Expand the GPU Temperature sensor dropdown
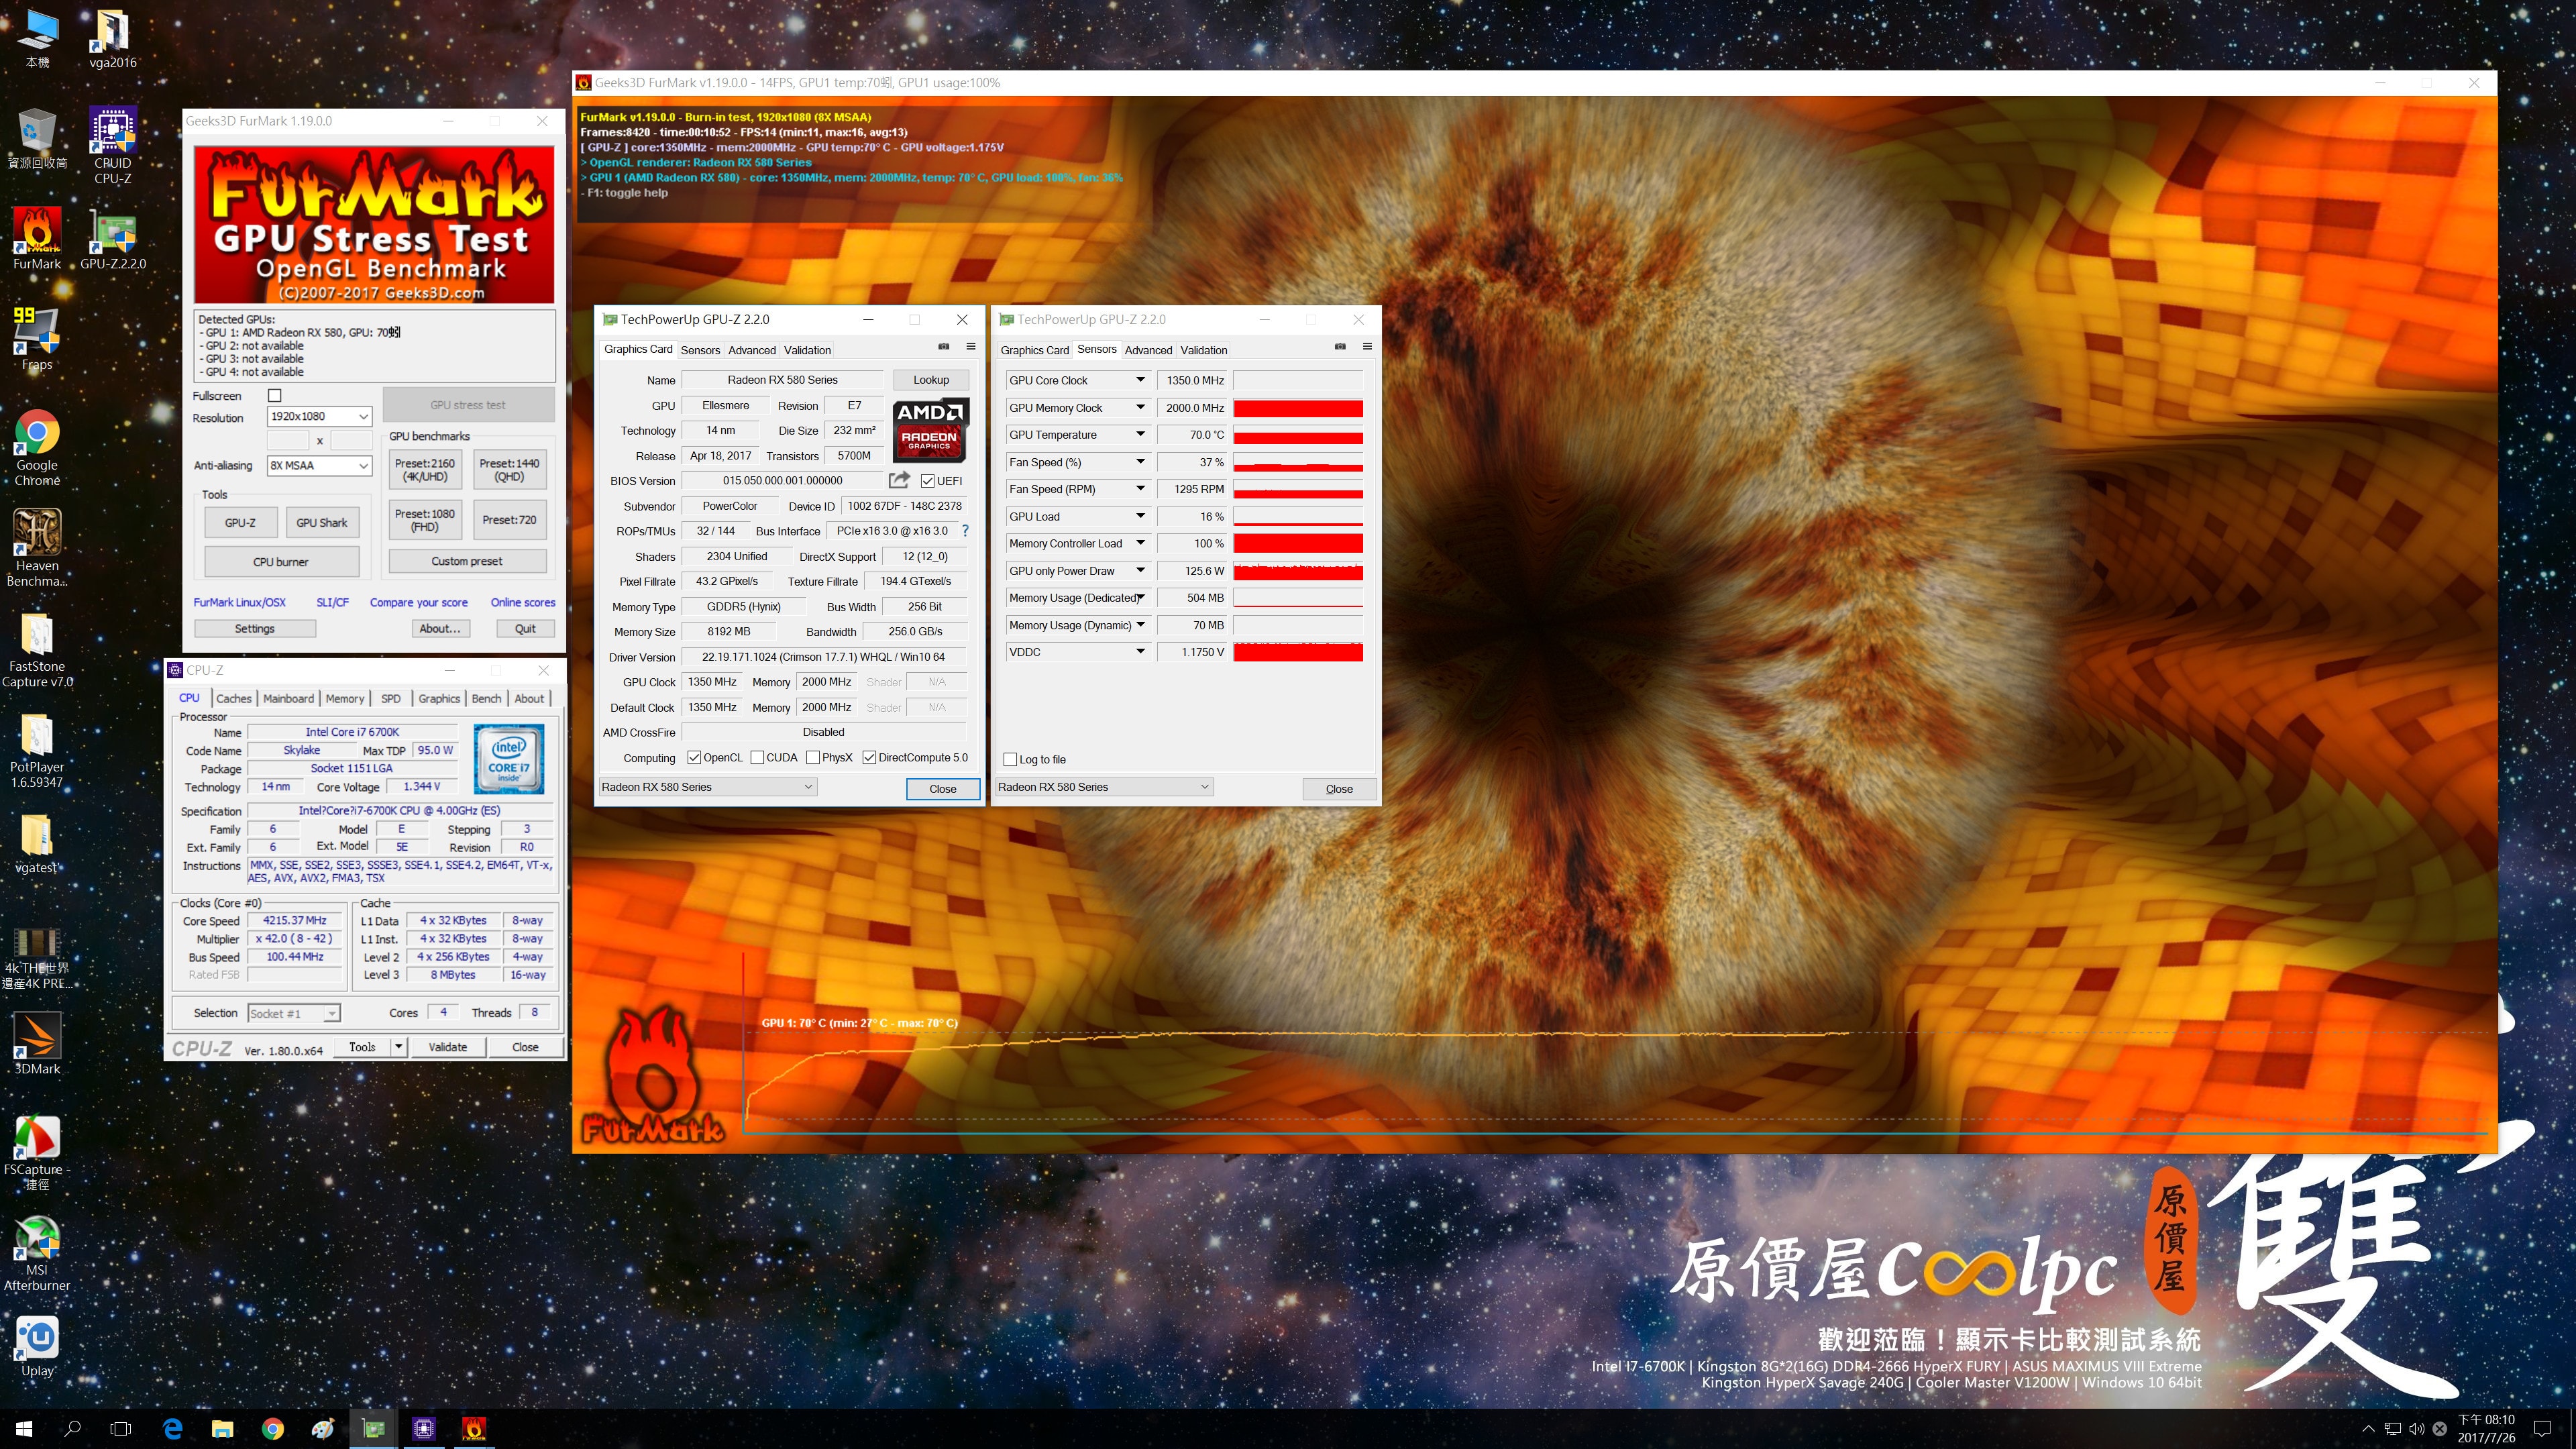The width and height of the screenshot is (2576, 1449). (x=1140, y=435)
